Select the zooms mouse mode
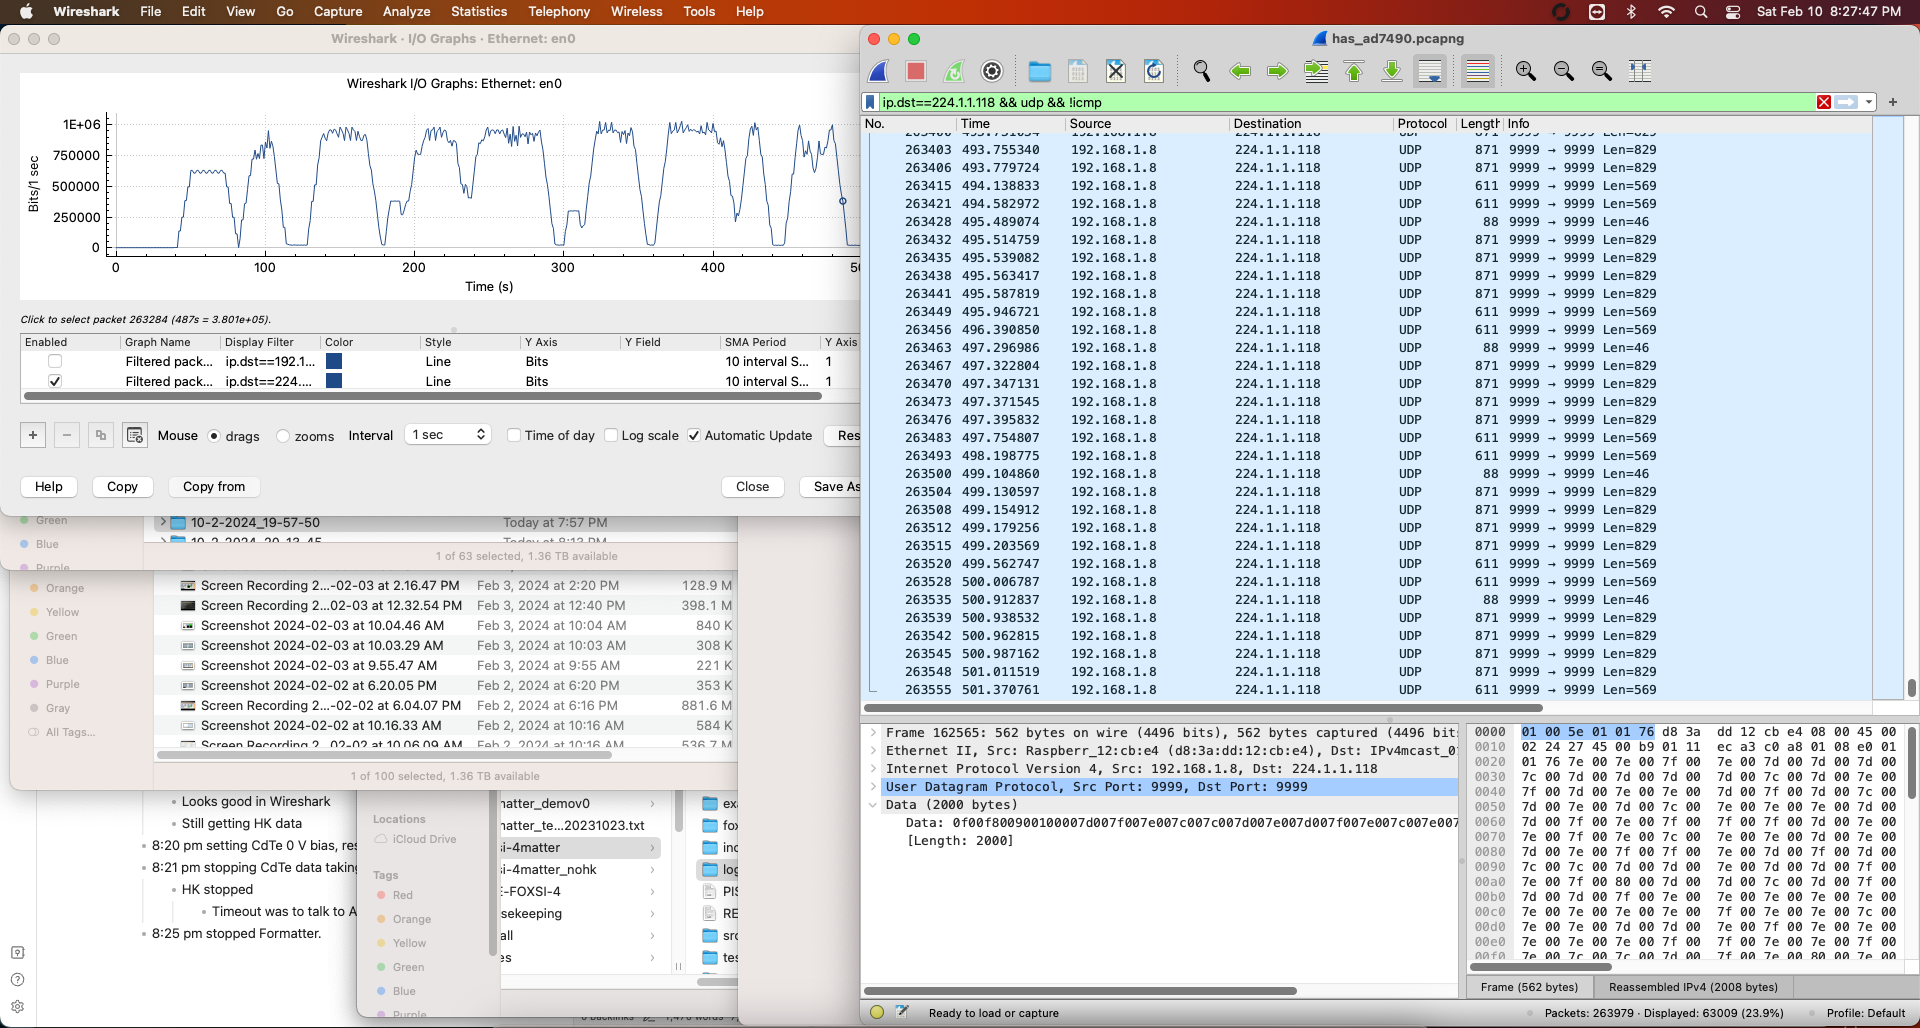This screenshot has width=1920, height=1028. [283, 436]
